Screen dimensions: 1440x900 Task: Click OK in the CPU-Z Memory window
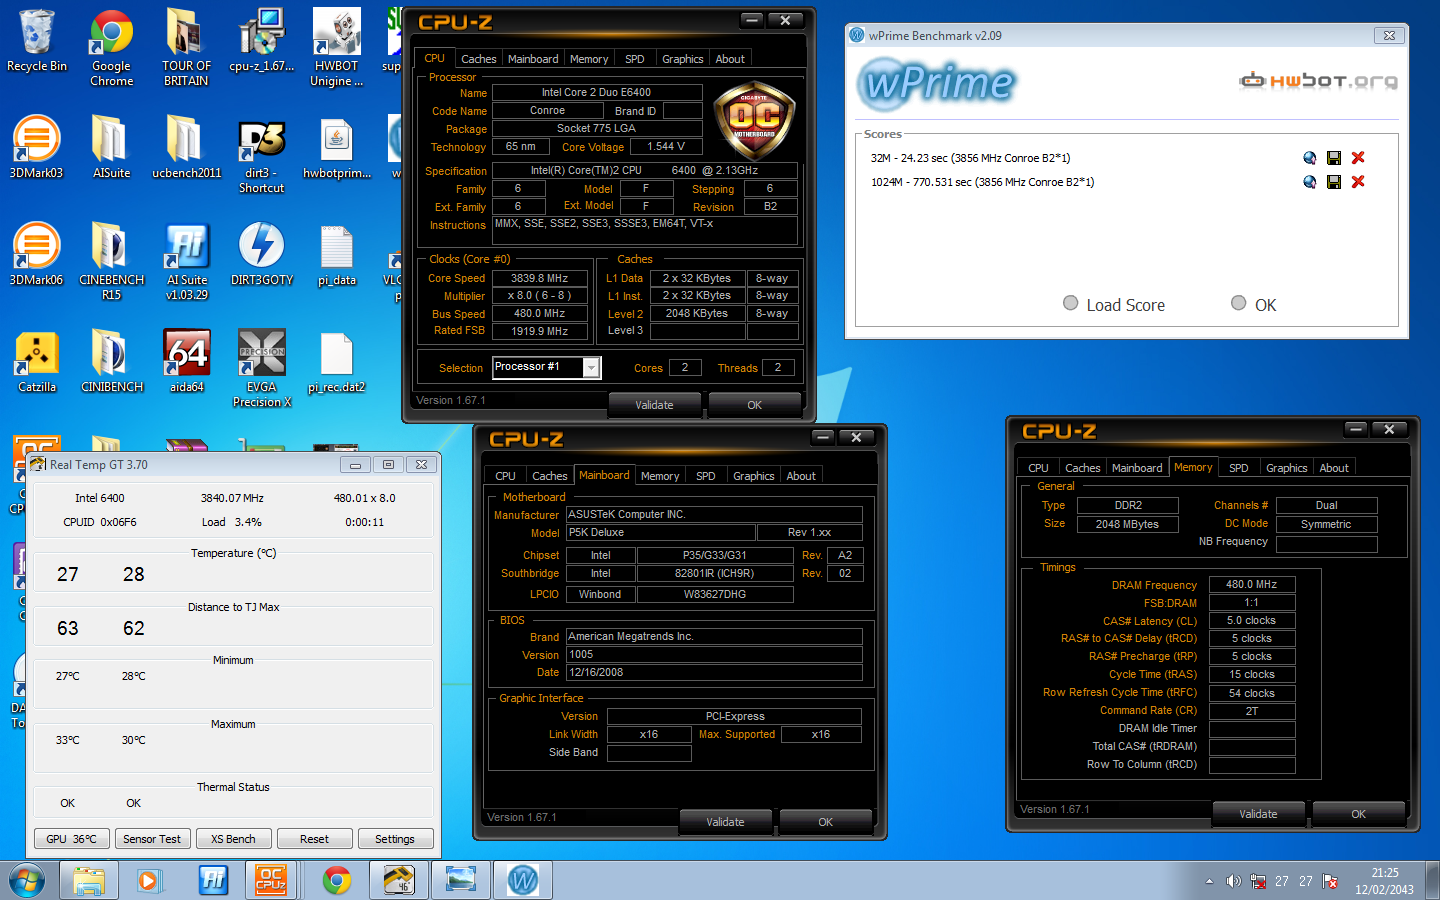[1358, 814]
